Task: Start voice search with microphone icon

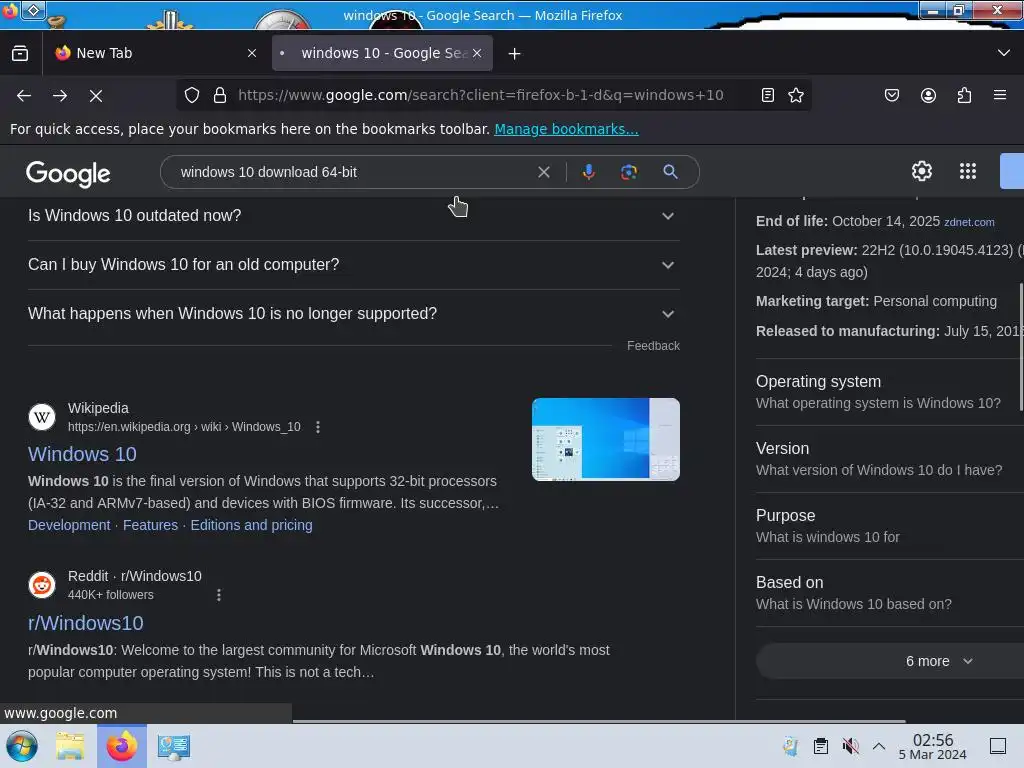Action: (588, 172)
